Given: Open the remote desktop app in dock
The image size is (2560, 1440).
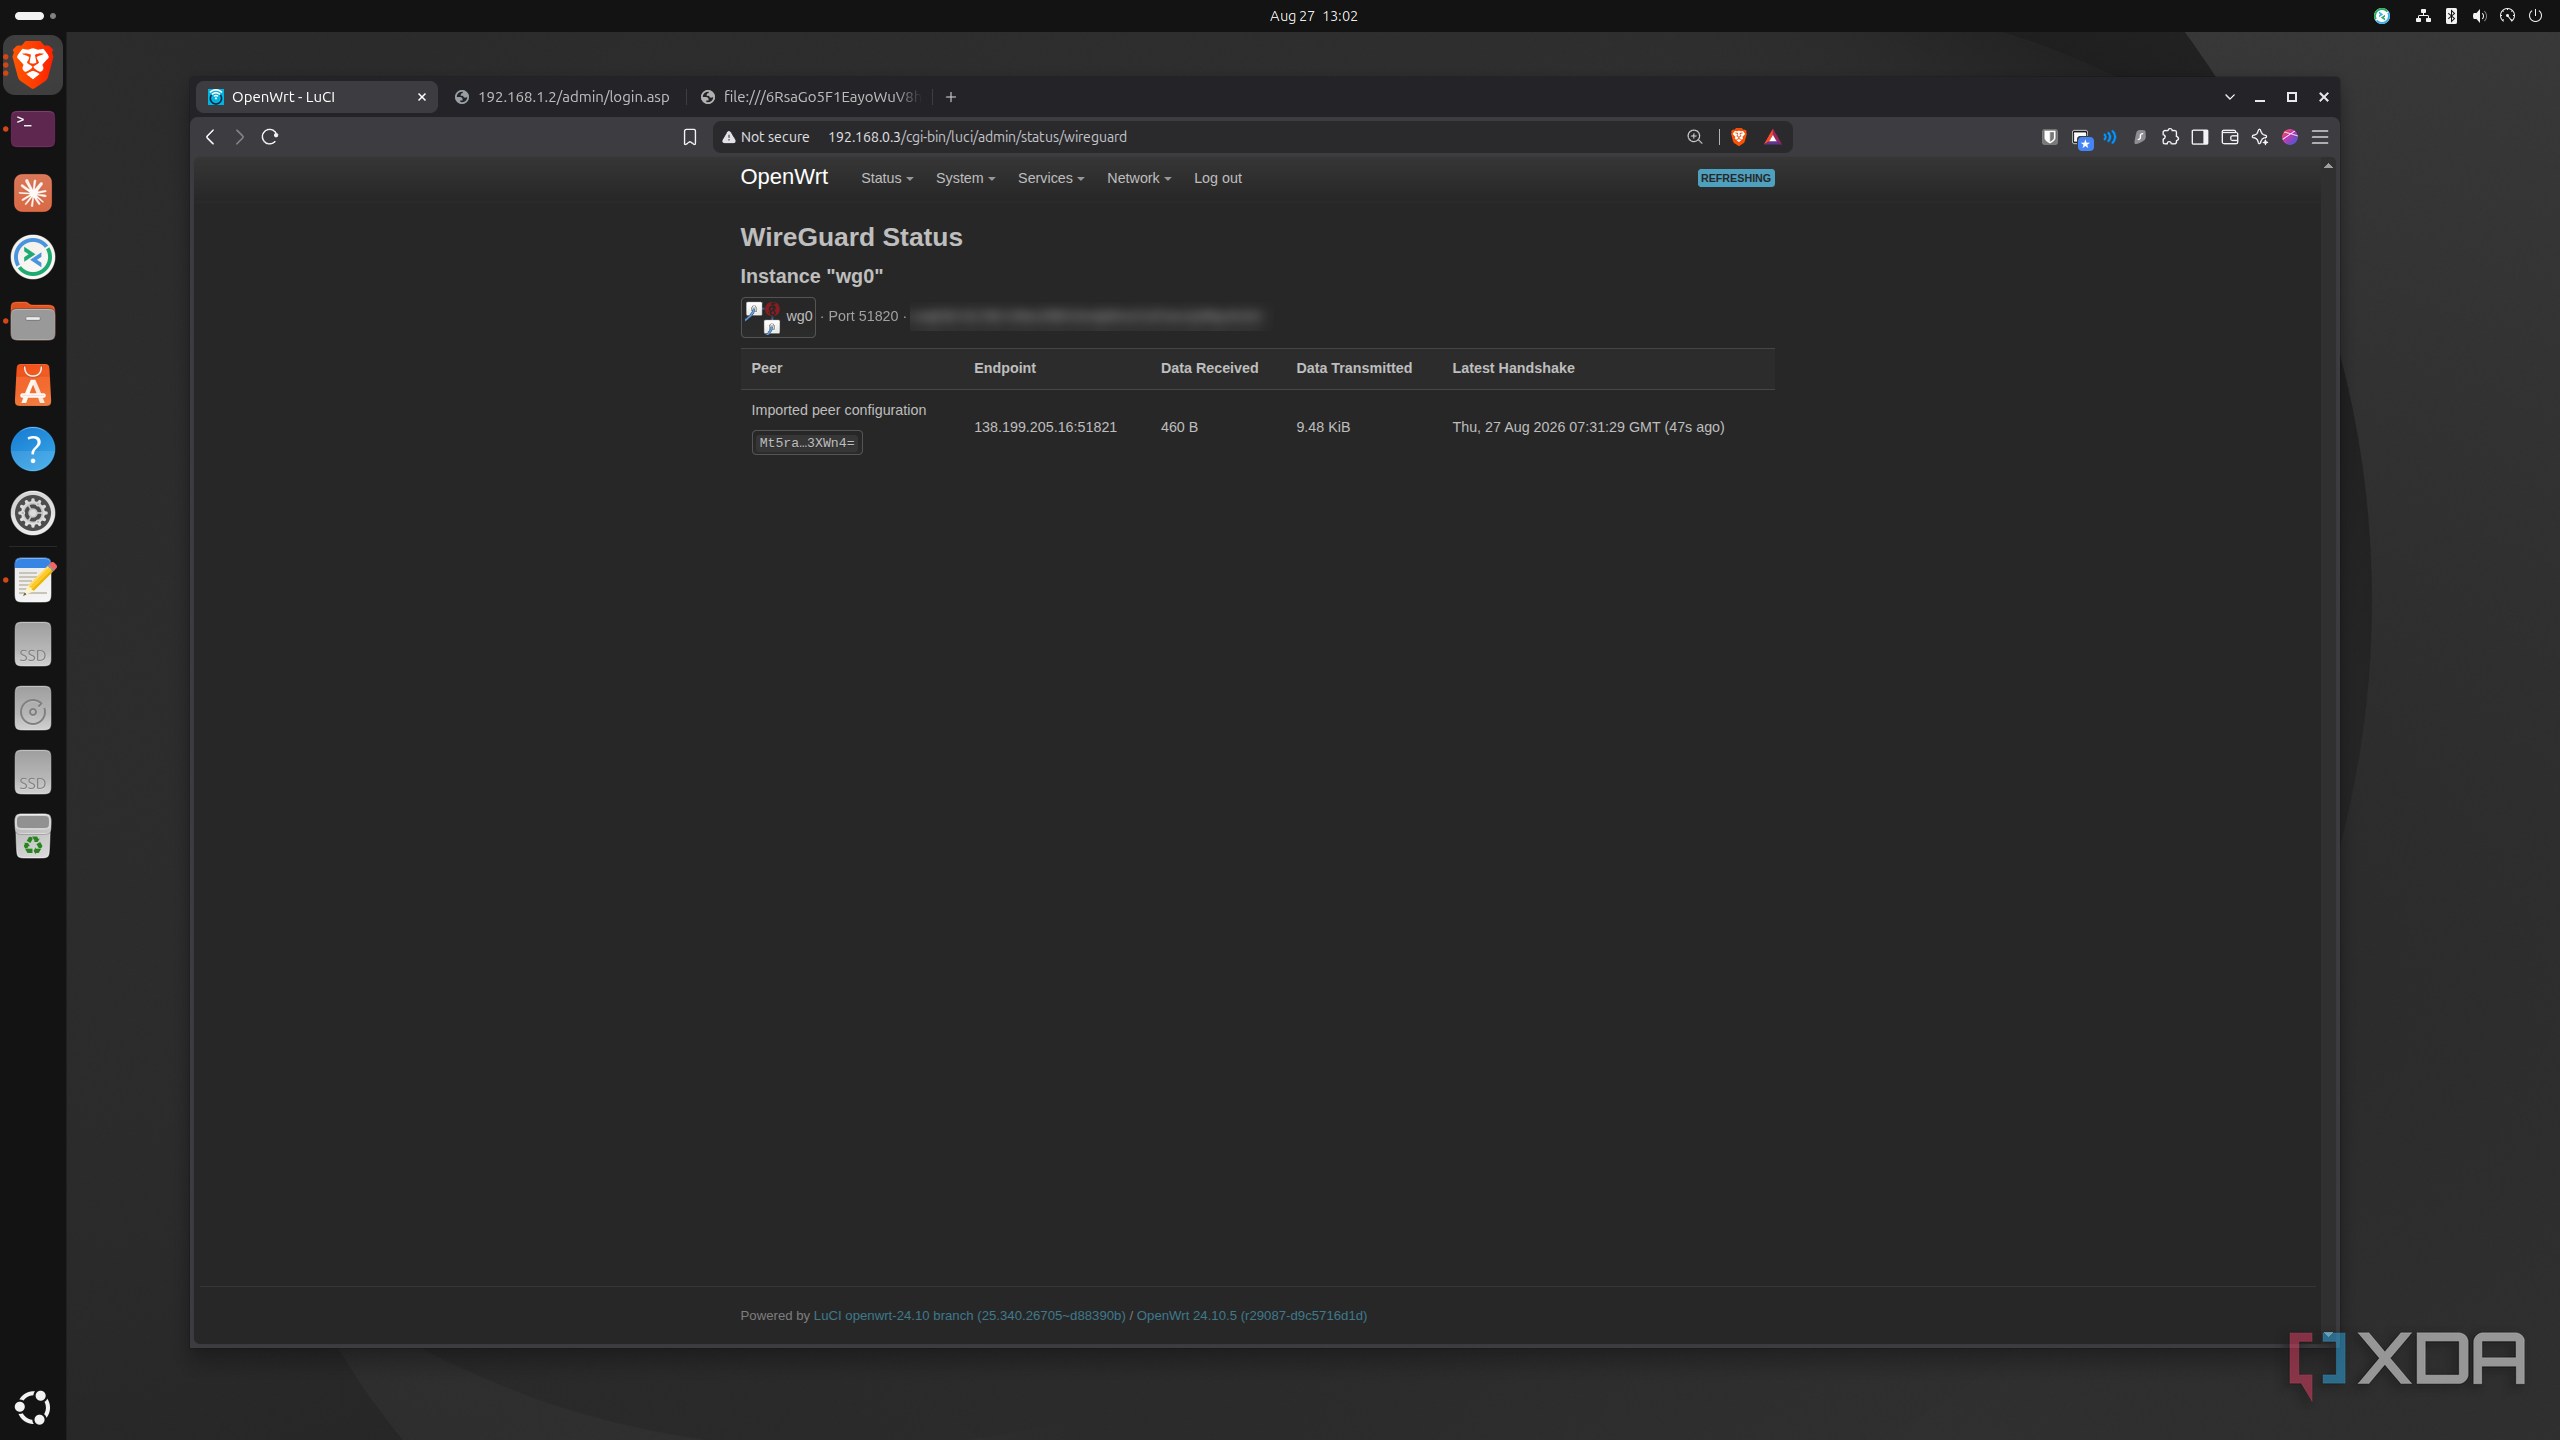Looking at the screenshot, I should tap(33, 257).
